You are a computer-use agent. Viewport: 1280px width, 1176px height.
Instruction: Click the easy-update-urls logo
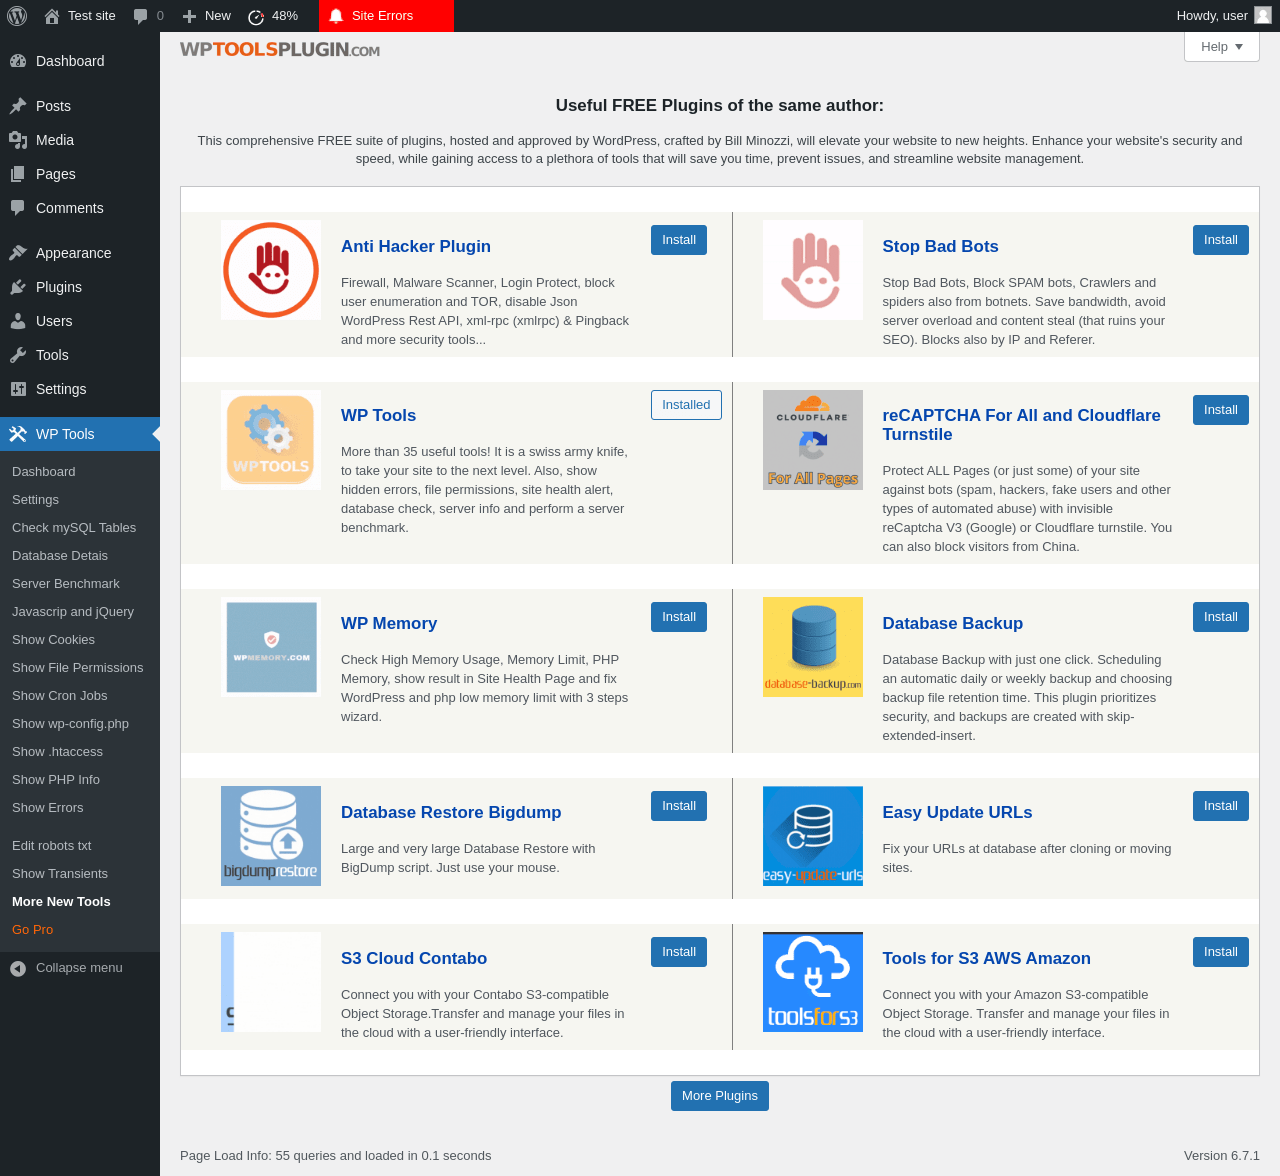tap(813, 836)
